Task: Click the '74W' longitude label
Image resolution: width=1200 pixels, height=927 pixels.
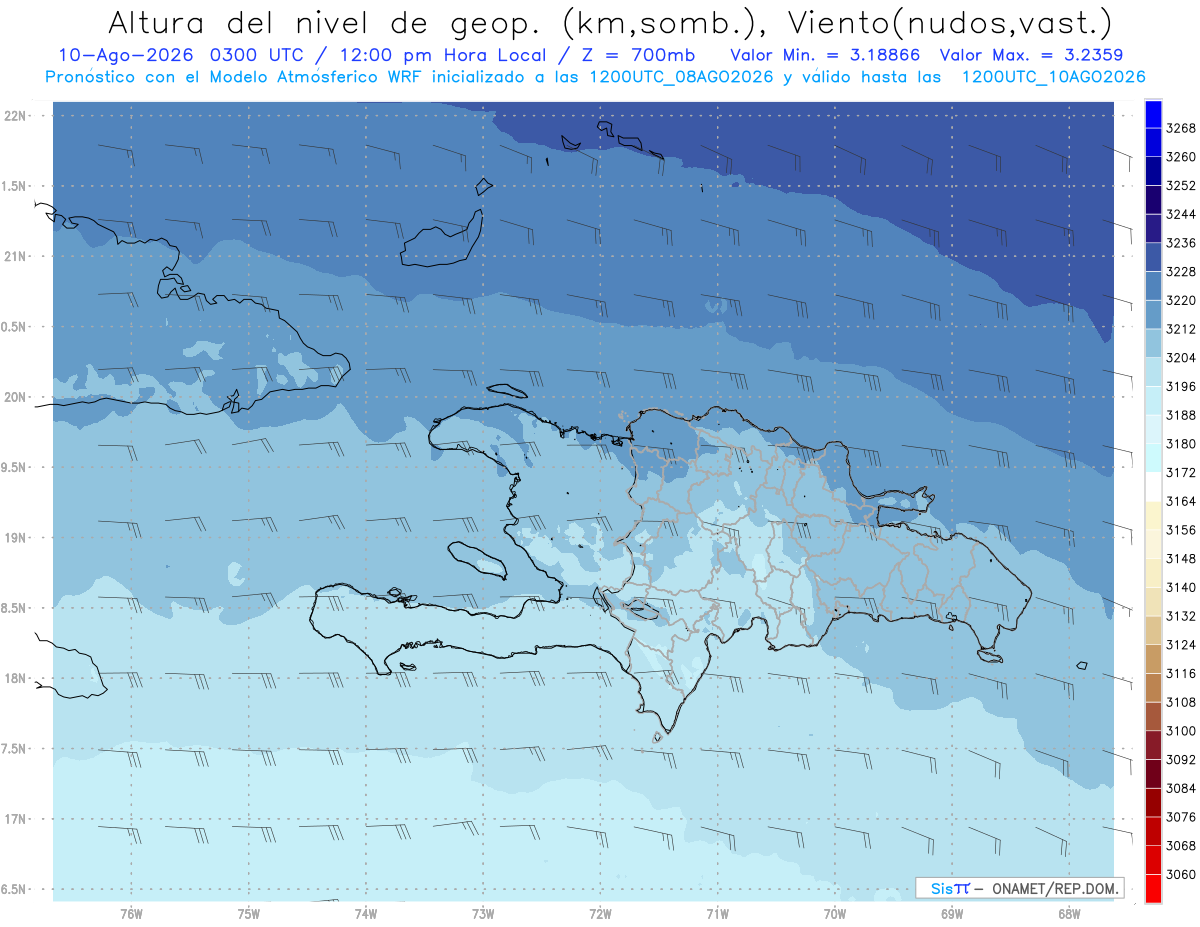Action: [366, 913]
